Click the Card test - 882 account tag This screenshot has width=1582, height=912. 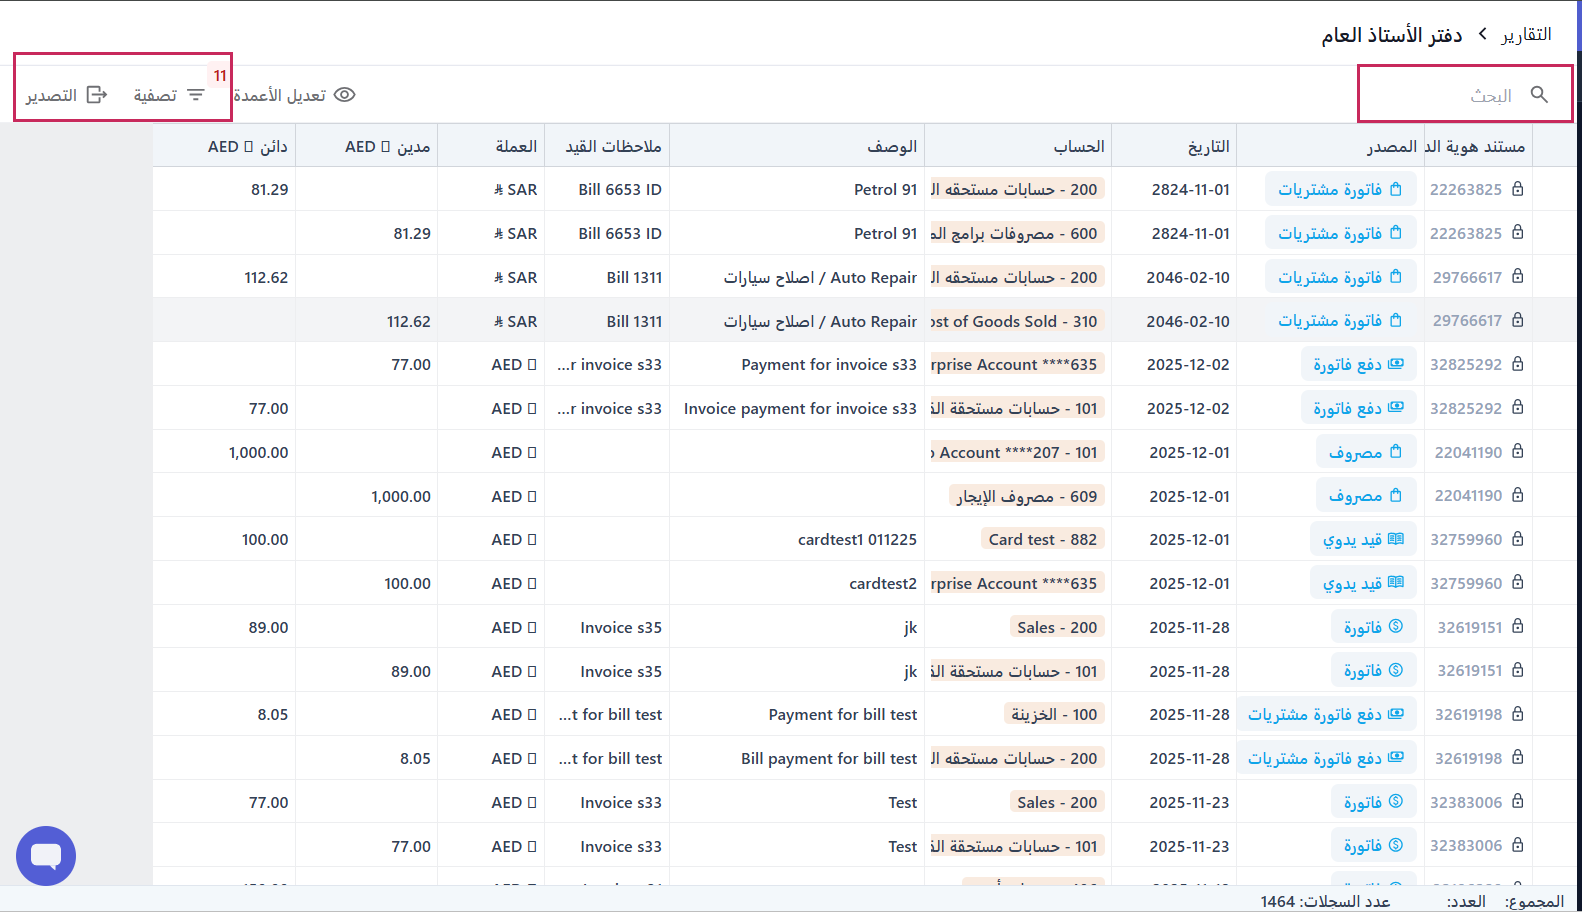1042,540
